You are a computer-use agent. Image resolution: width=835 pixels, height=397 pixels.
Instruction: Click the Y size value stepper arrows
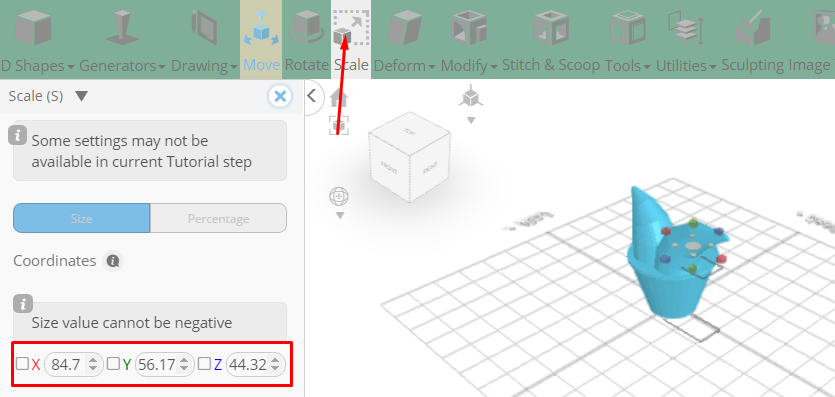click(x=184, y=365)
